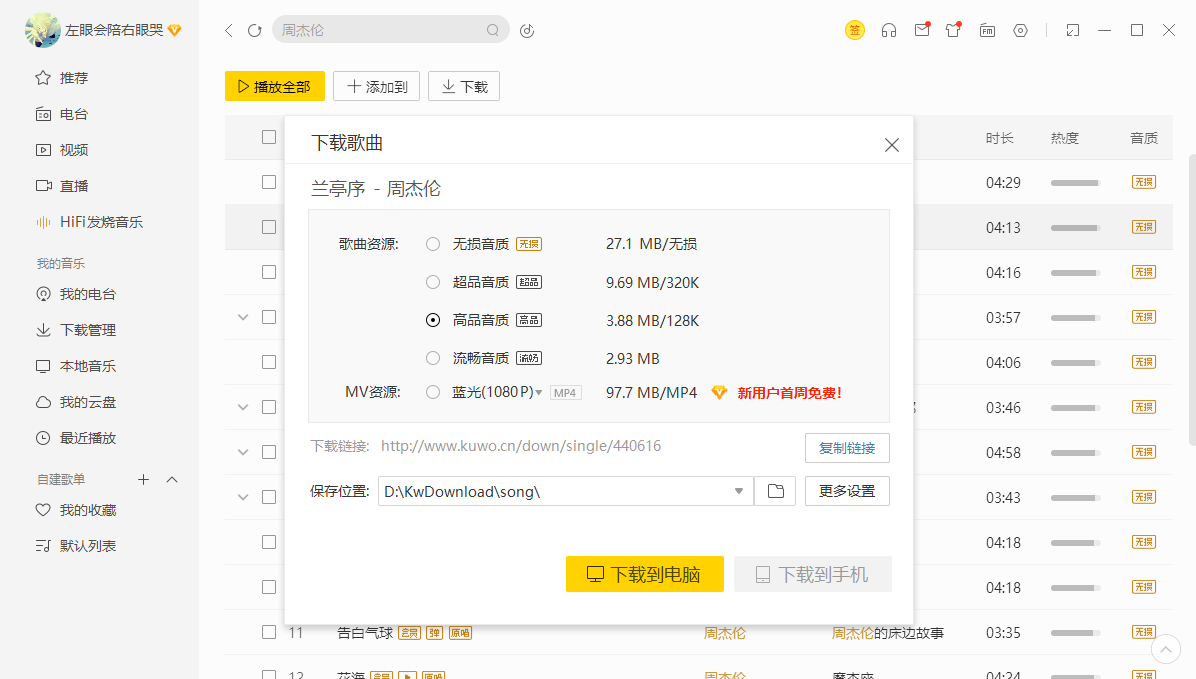This screenshot has width=1196, height=679.
Task: Click the 热度 bar for the 04:18 song above row 11
Action: point(1075,588)
